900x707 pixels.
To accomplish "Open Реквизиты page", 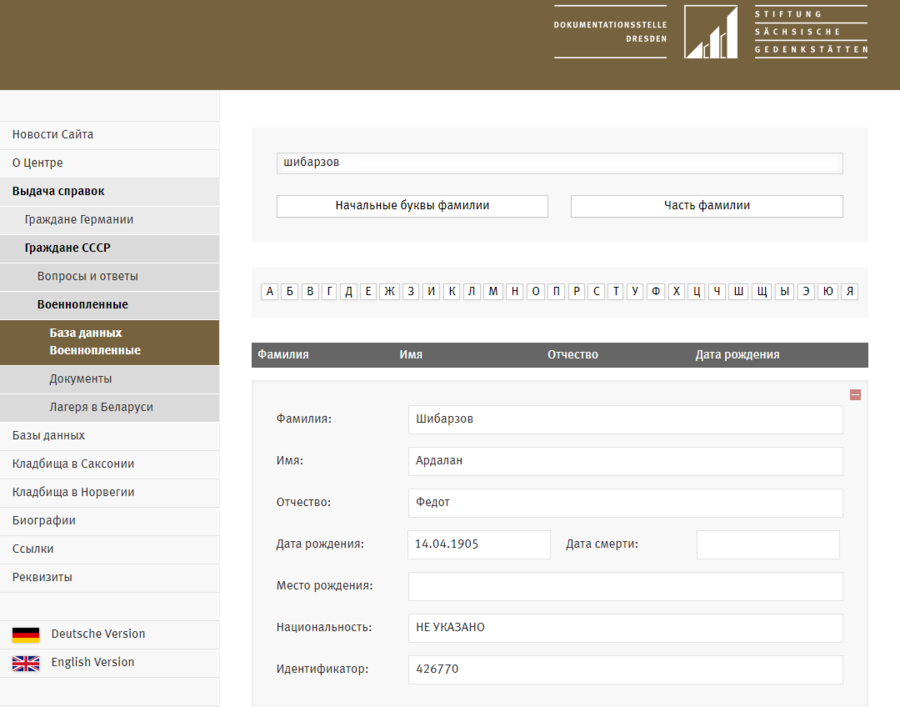I will [x=110, y=578].
